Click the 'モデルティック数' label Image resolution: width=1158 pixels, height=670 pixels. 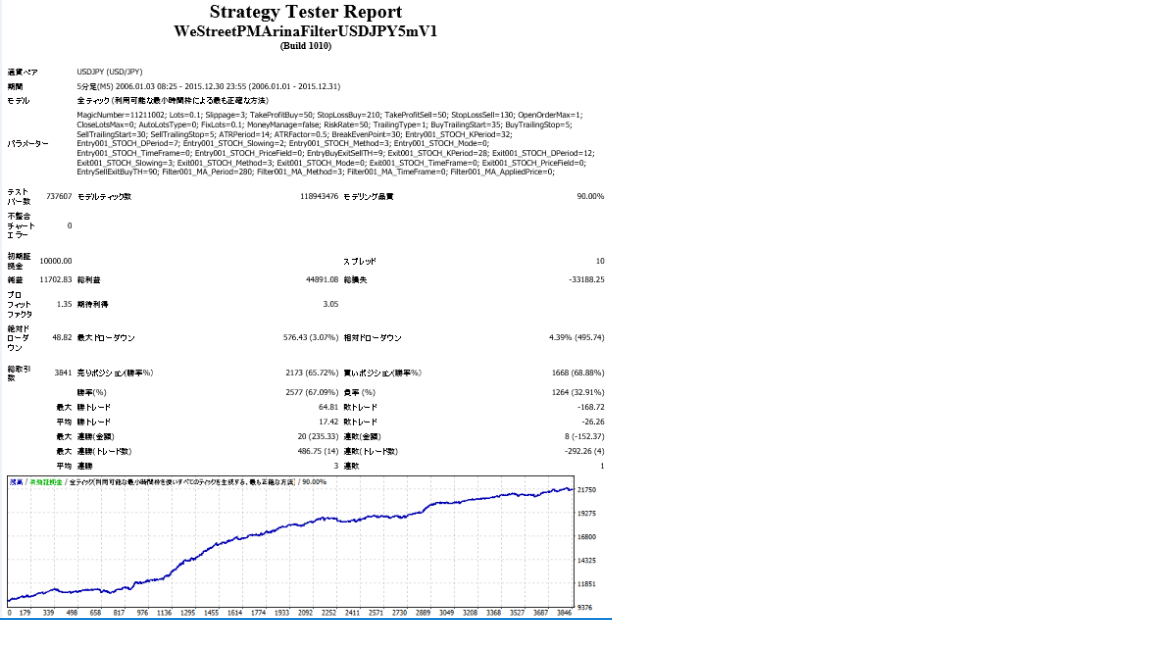[x=104, y=196]
